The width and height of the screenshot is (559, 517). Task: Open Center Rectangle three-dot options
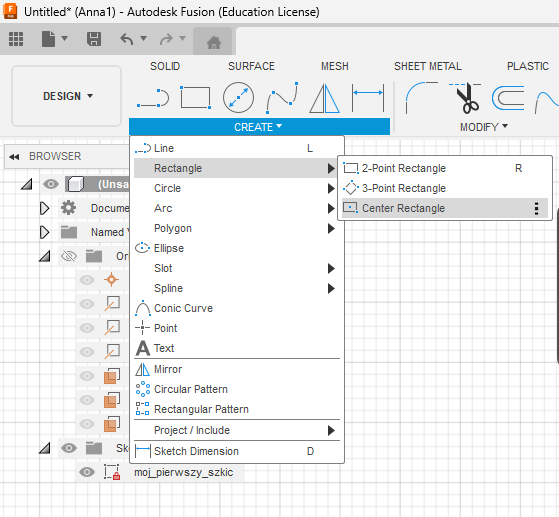pyautogui.click(x=536, y=208)
